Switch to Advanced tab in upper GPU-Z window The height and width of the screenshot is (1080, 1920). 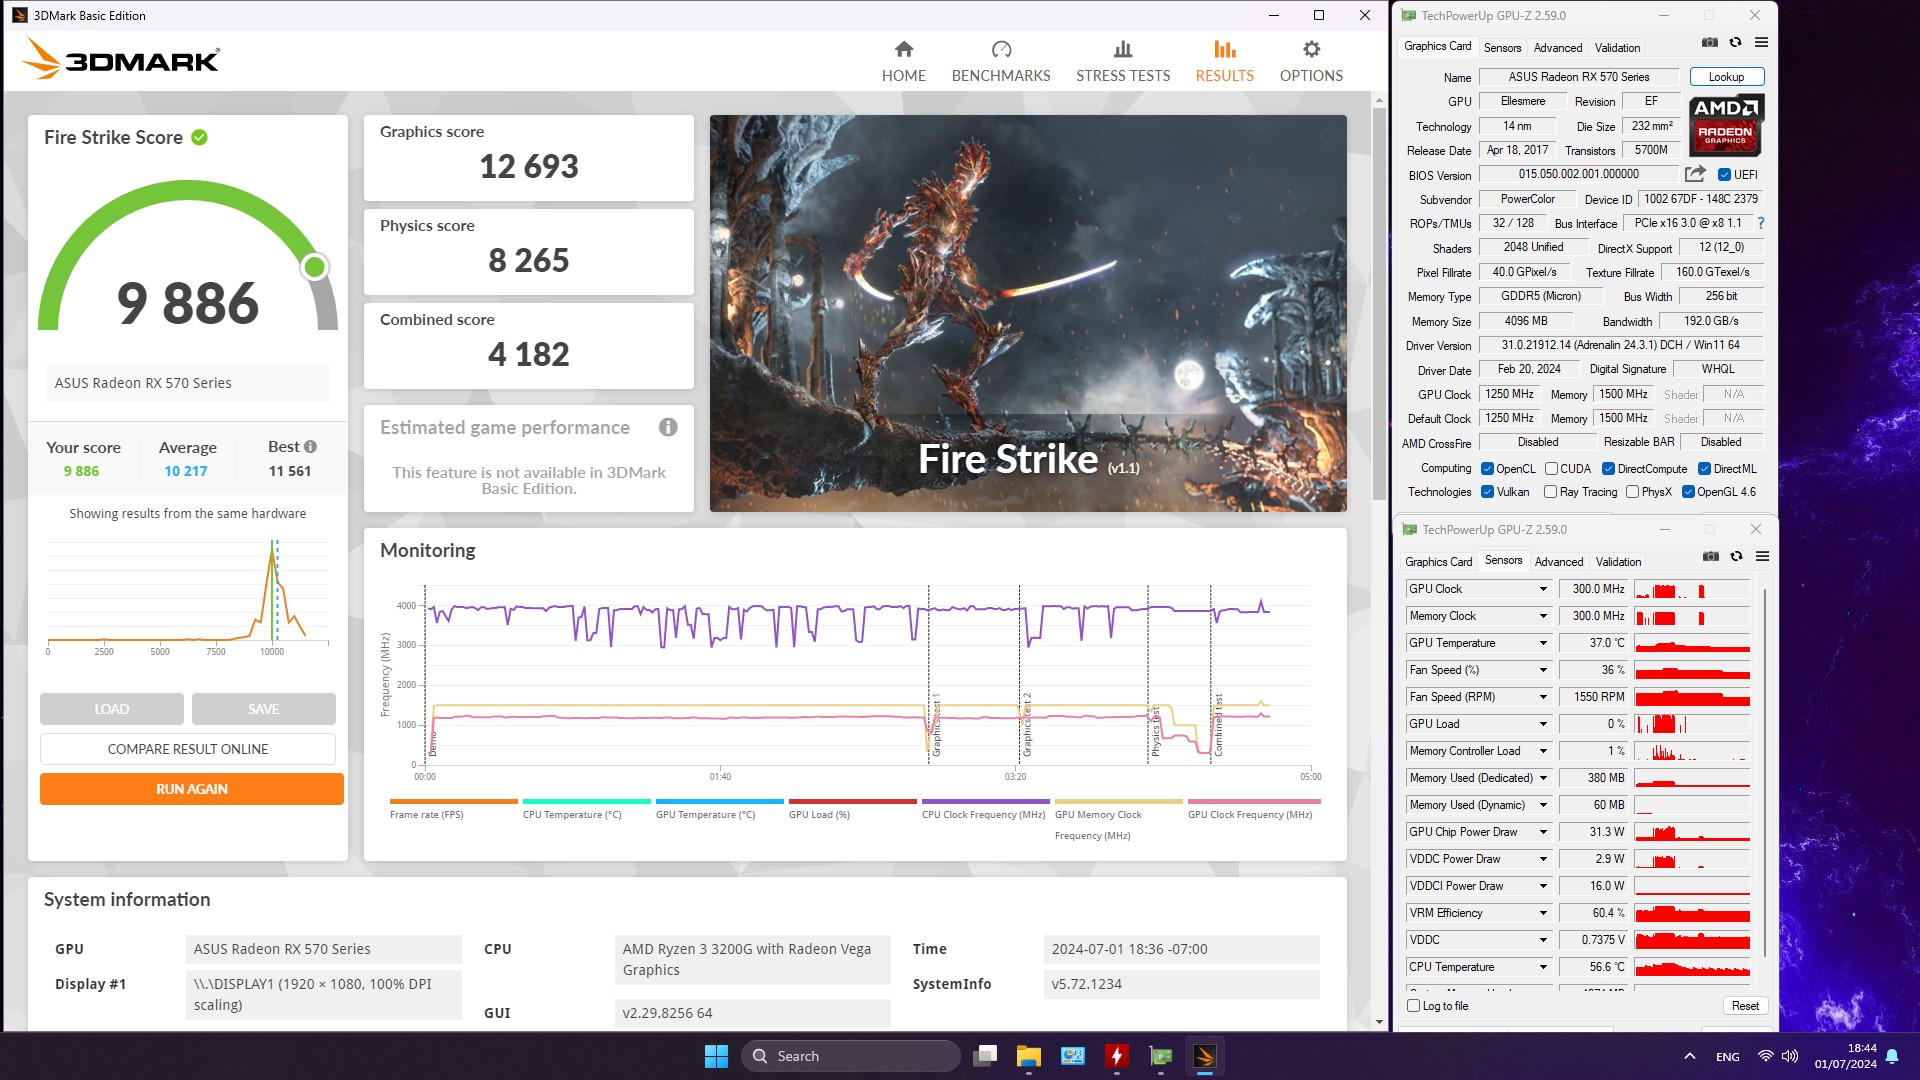1558,48
